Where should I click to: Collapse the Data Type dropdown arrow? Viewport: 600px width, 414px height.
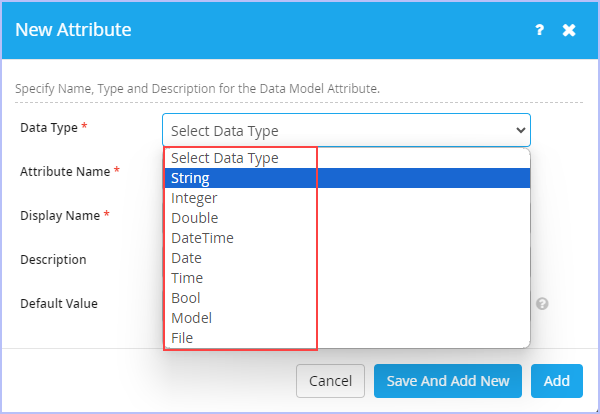(x=520, y=130)
